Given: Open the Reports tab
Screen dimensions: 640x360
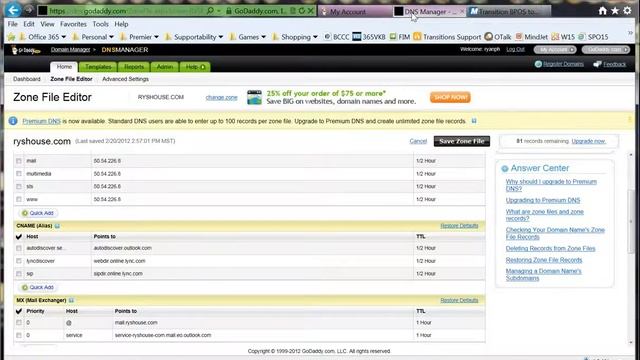Looking at the screenshot, I should pos(134,67).
